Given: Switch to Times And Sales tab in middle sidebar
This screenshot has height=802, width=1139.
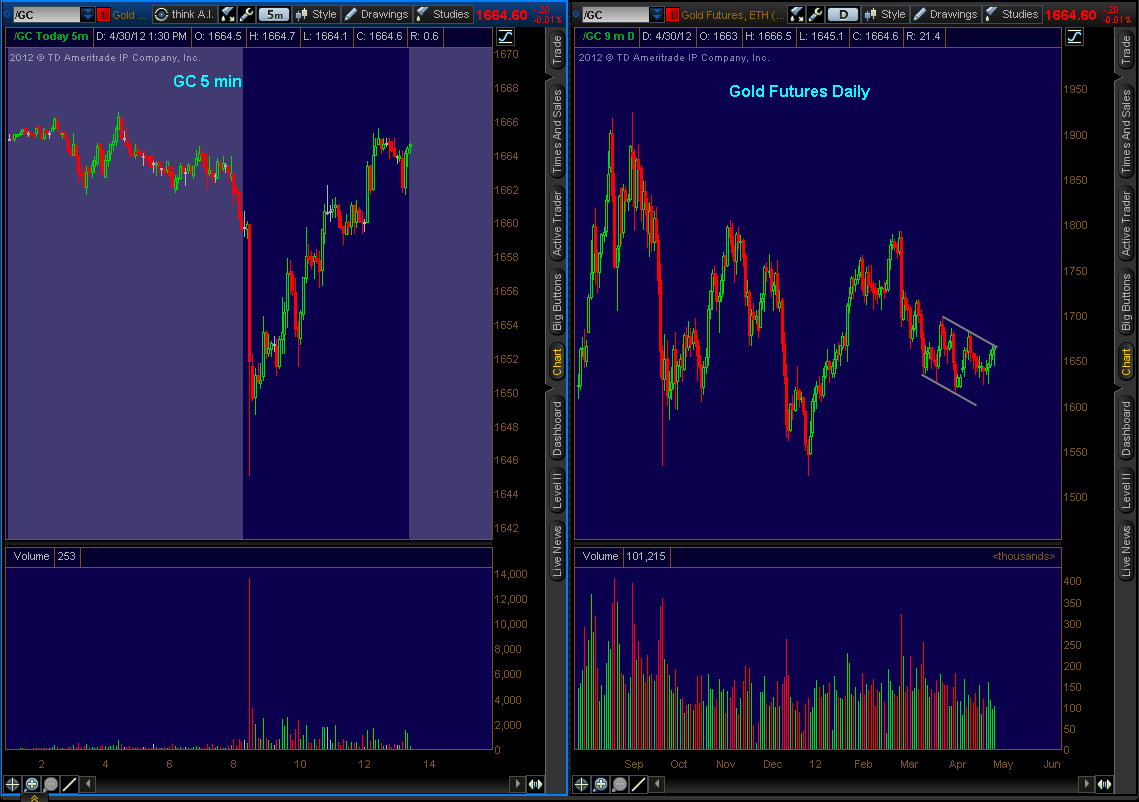Looking at the screenshot, I should click(x=557, y=133).
